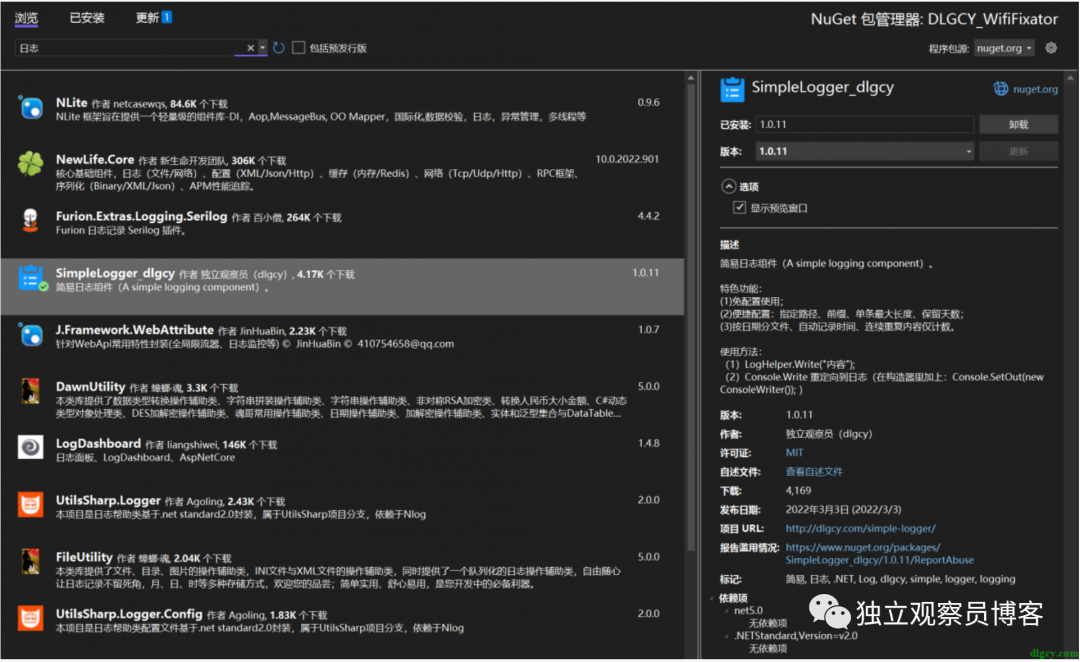Screen dimensions: 1080x662
Task: Open the 版本 version 1.0.11 dropdown
Action: point(864,152)
